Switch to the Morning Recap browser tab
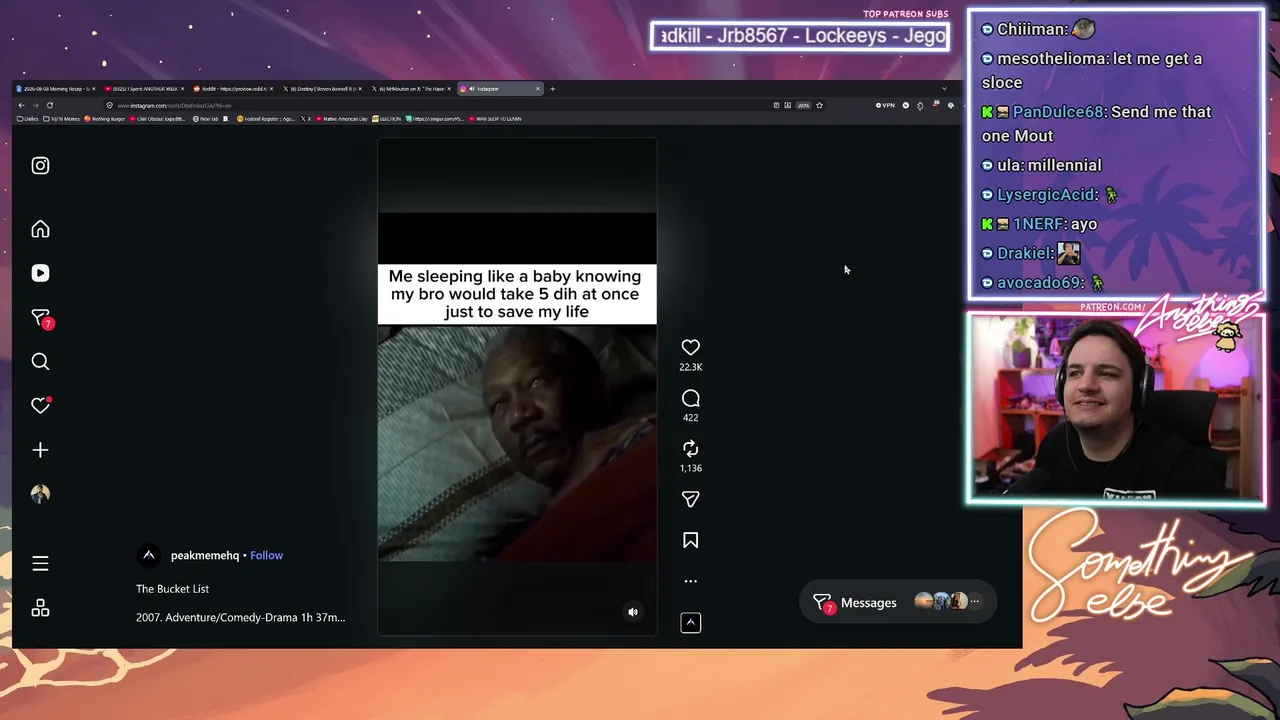This screenshot has height=720, width=1280. pos(55,89)
